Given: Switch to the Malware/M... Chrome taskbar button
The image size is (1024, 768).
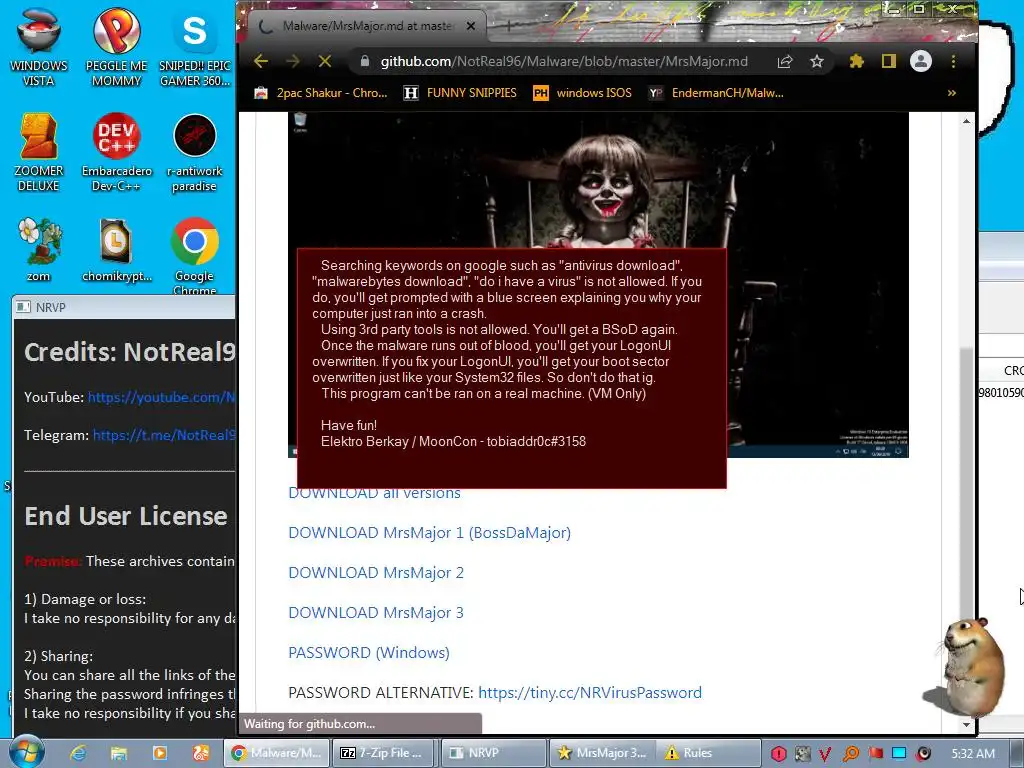Looking at the screenshot, I should point(276,753).
